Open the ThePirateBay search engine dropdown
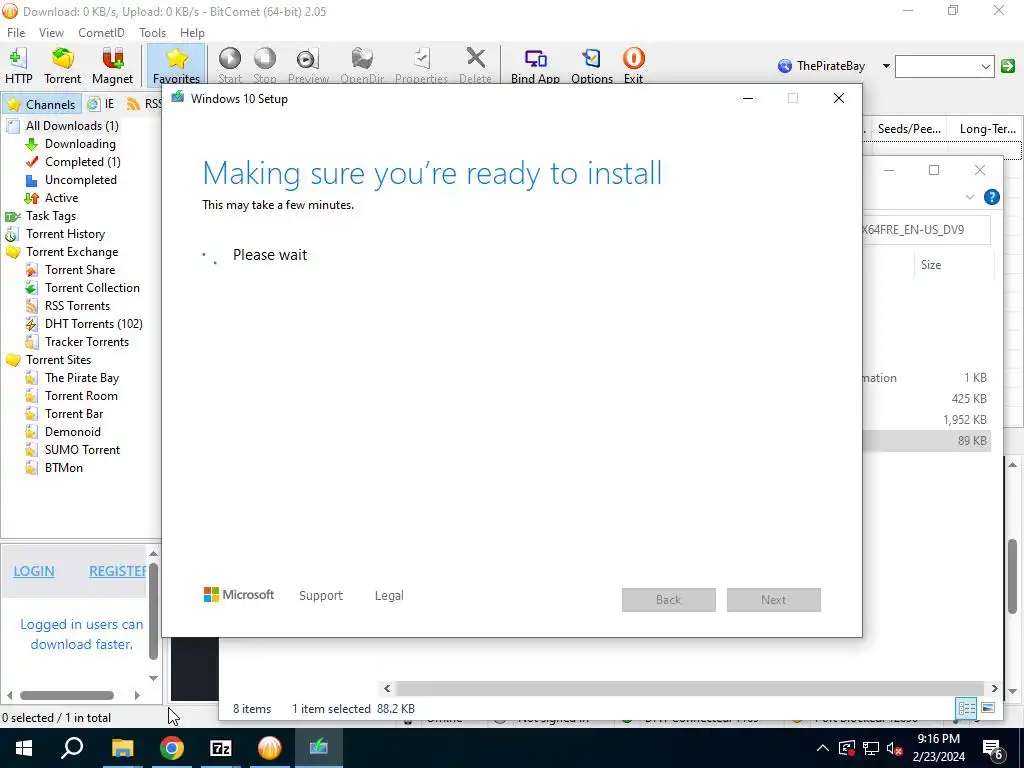Image resolution: width=1024 pixels, height=768 pixels. [x=886, y=66]
